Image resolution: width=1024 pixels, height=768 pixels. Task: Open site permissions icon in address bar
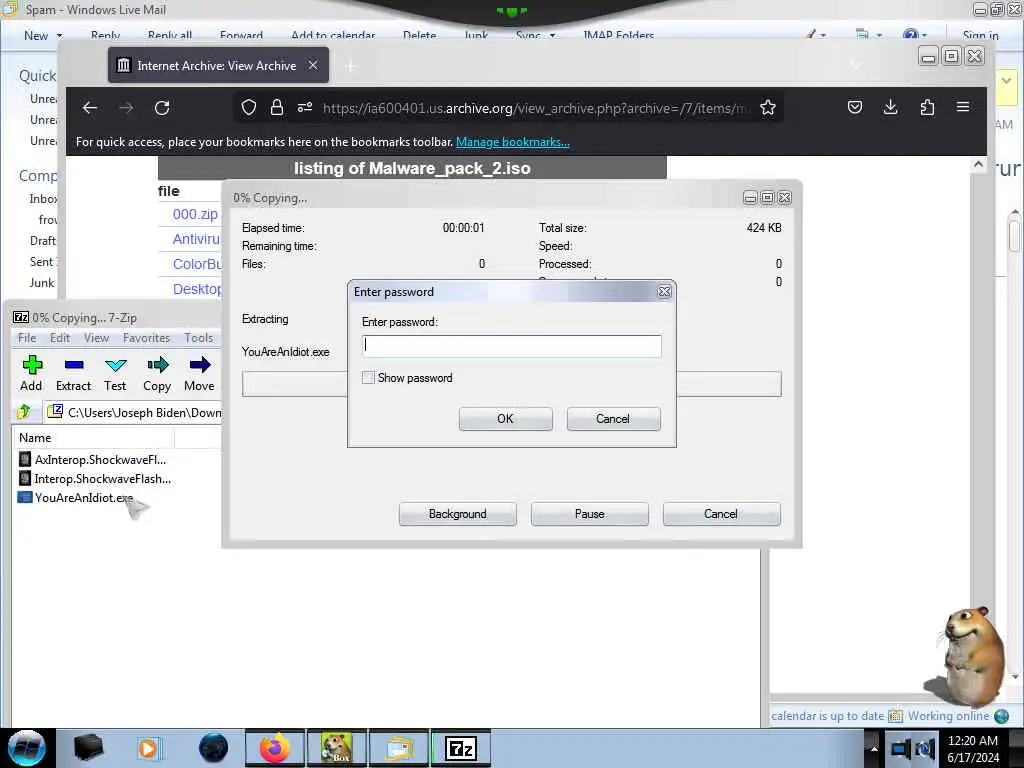(305, 108)
